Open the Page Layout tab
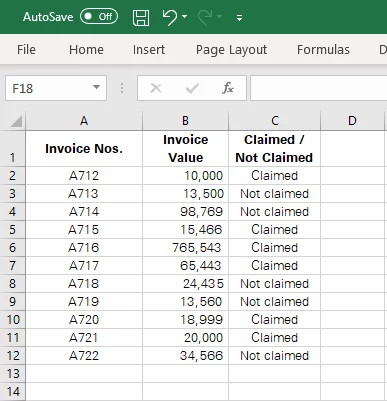 pos(231,50)
